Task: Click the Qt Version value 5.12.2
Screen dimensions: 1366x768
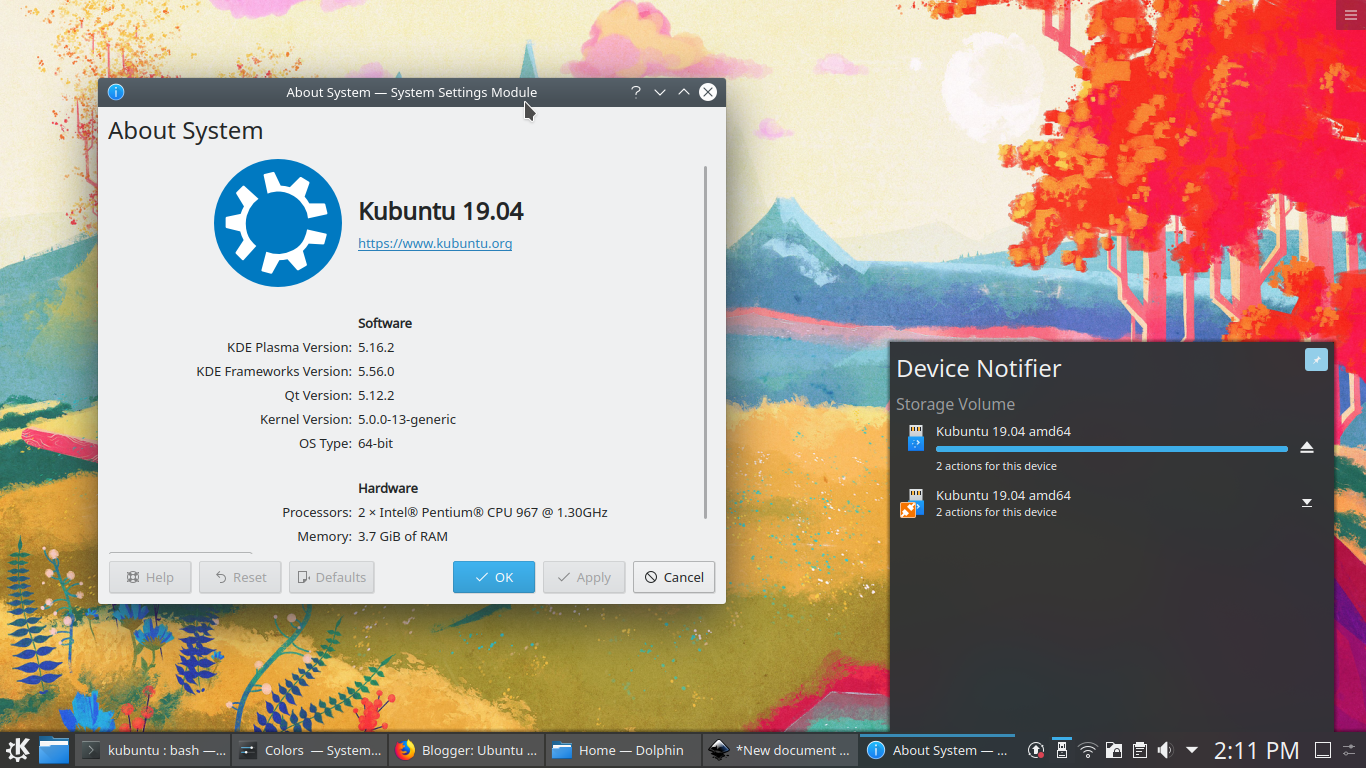Action: [376, 395]
